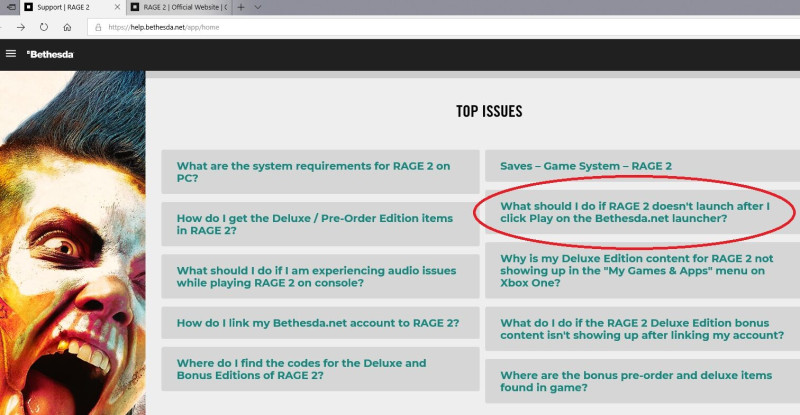Focus the help.bethesda.net address bar
The width and height of the screenshot is (800, 415).
(443, 27)
